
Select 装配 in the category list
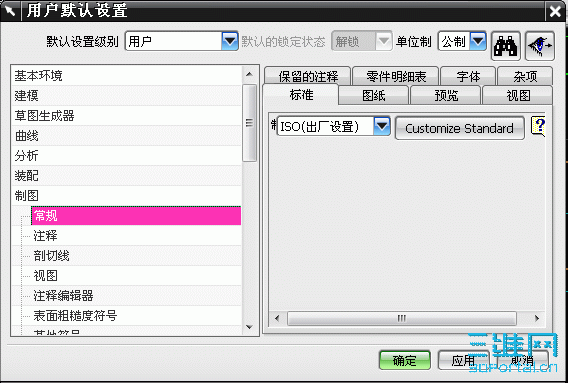coord(126,176)
